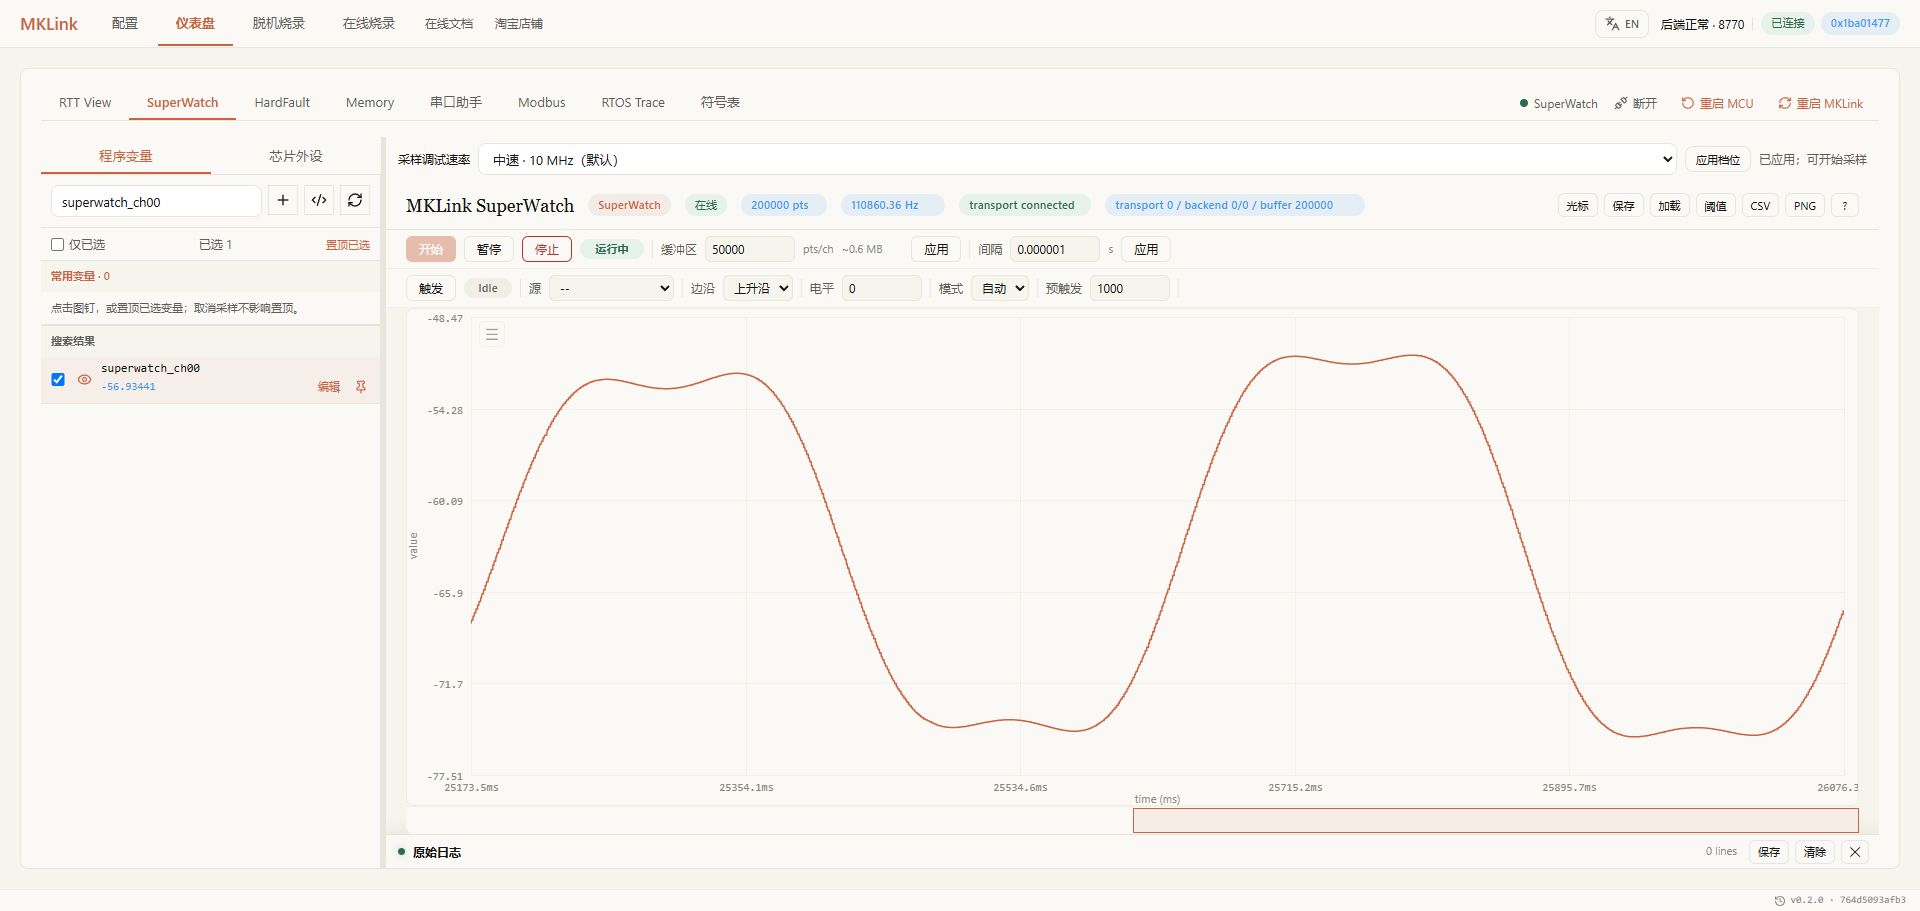Open the Modbus tab
The width and height of the screenshot is (1920, 911).
click(542, 103)
